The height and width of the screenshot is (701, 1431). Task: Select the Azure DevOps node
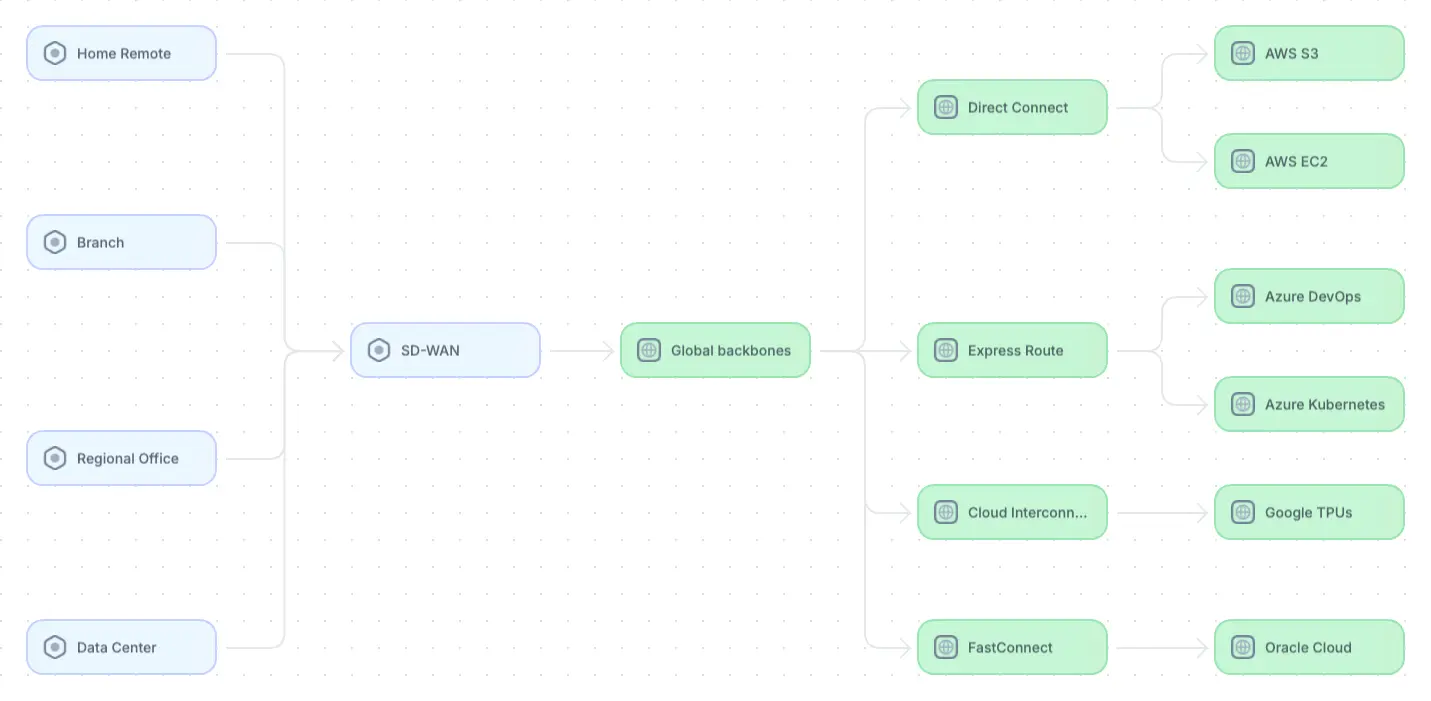(1309, 296)
